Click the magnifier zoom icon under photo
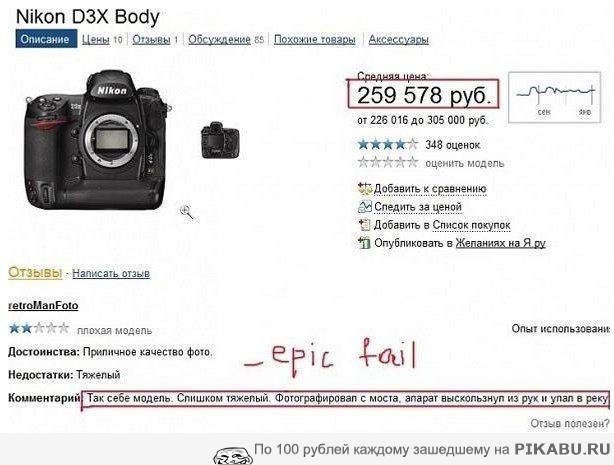Viewport: 614px width, 465px height. pyautogui.click(x=186, y=212)
